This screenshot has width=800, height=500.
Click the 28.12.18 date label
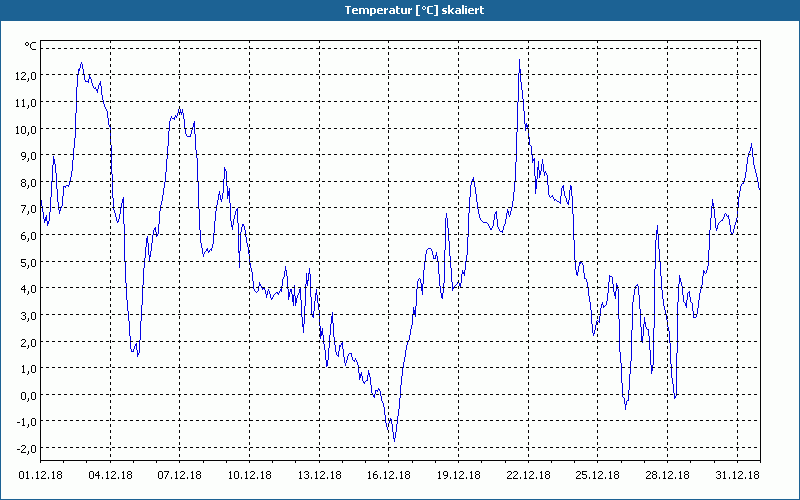pyautogui.click(x=668, y=475)
